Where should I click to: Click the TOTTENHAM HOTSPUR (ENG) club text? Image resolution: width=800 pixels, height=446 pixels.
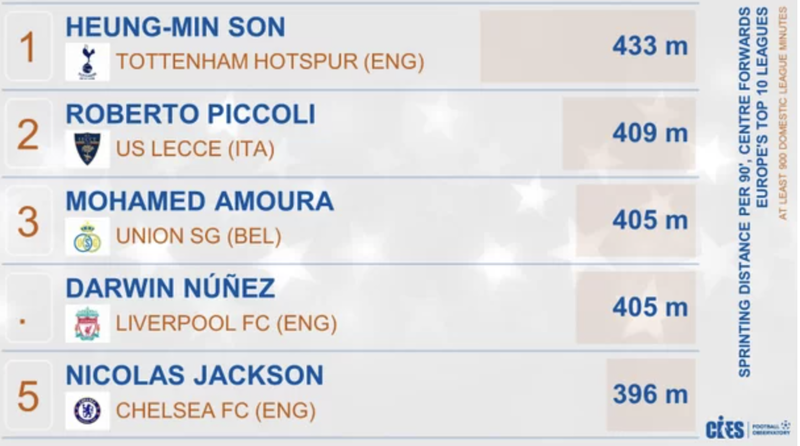(x=270, y=62)
